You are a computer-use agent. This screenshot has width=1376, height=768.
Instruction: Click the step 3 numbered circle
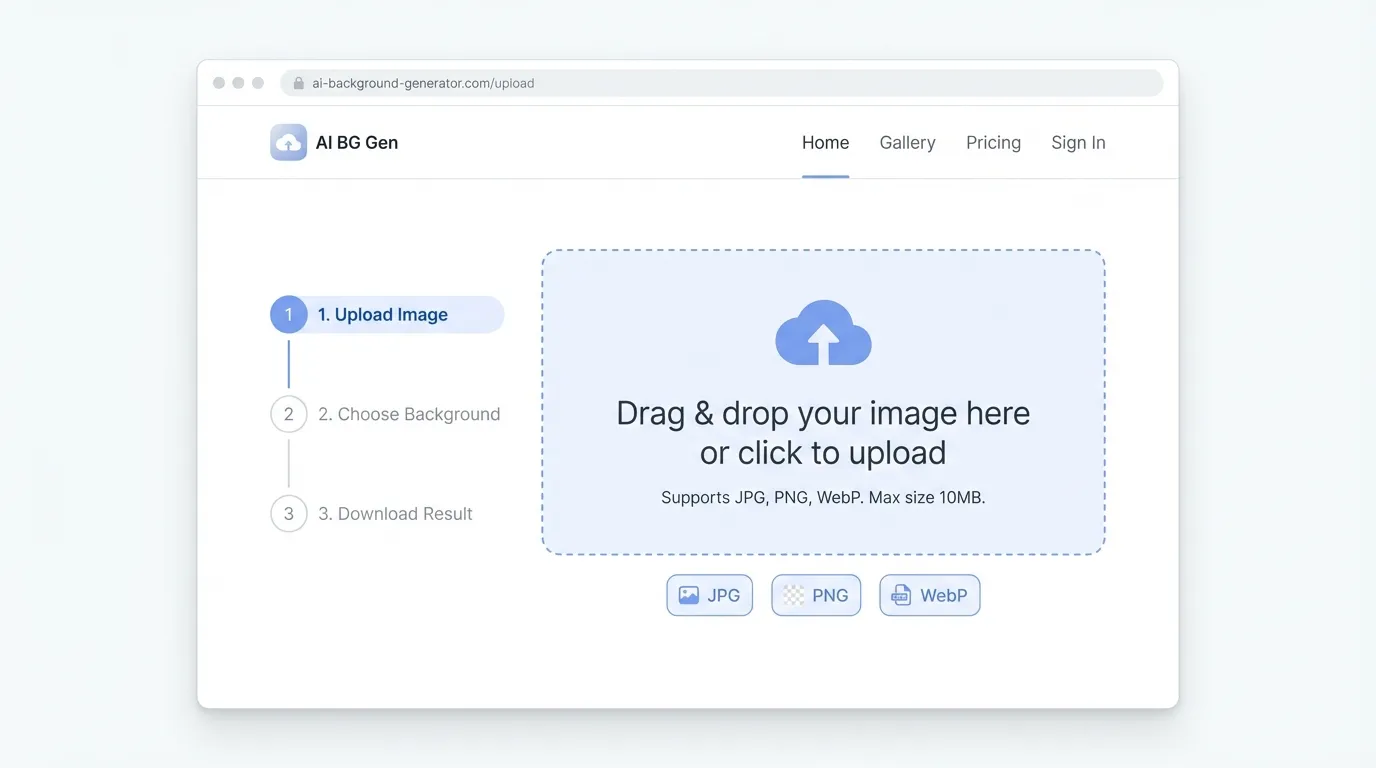(289, 514)
